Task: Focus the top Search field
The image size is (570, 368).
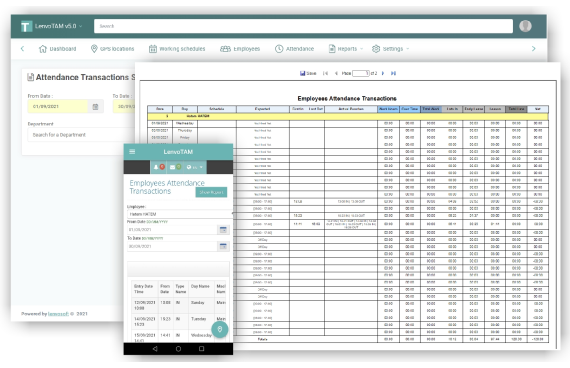Action: pyautogui.click(x=303, y=26)
